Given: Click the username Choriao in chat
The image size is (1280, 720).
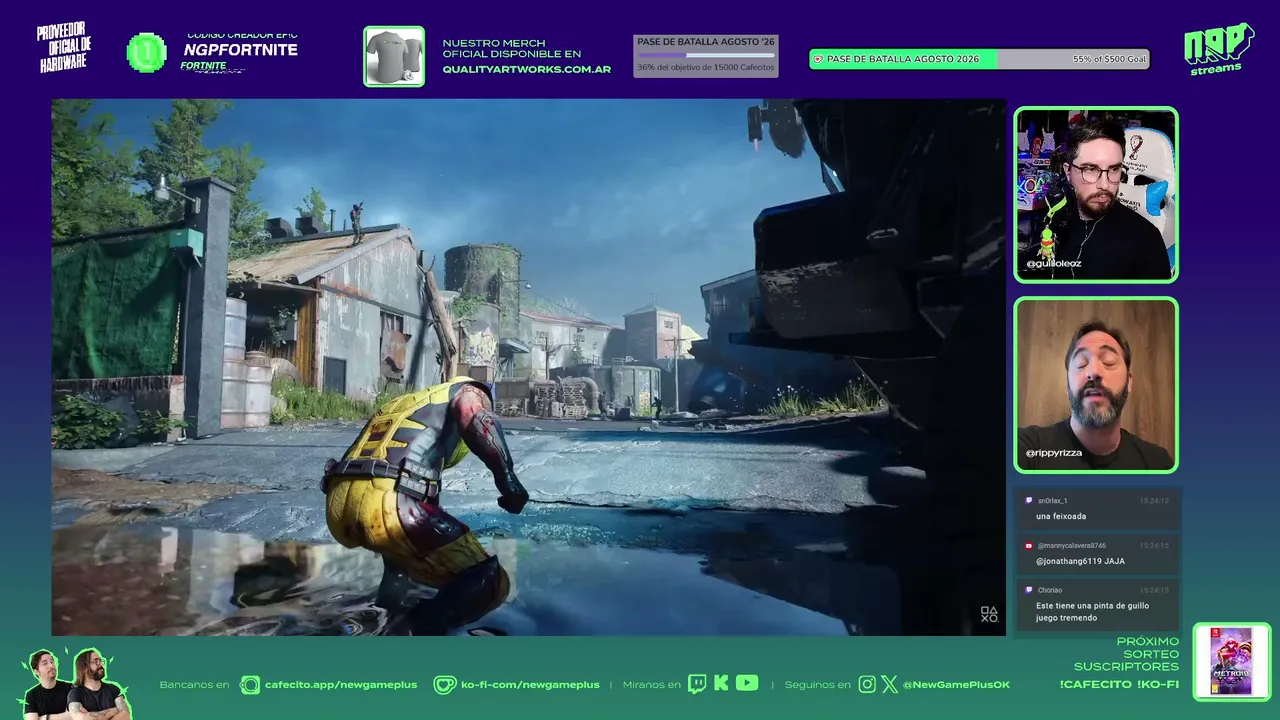Looking at the screenshot, I should click(x=1050, y=590).
